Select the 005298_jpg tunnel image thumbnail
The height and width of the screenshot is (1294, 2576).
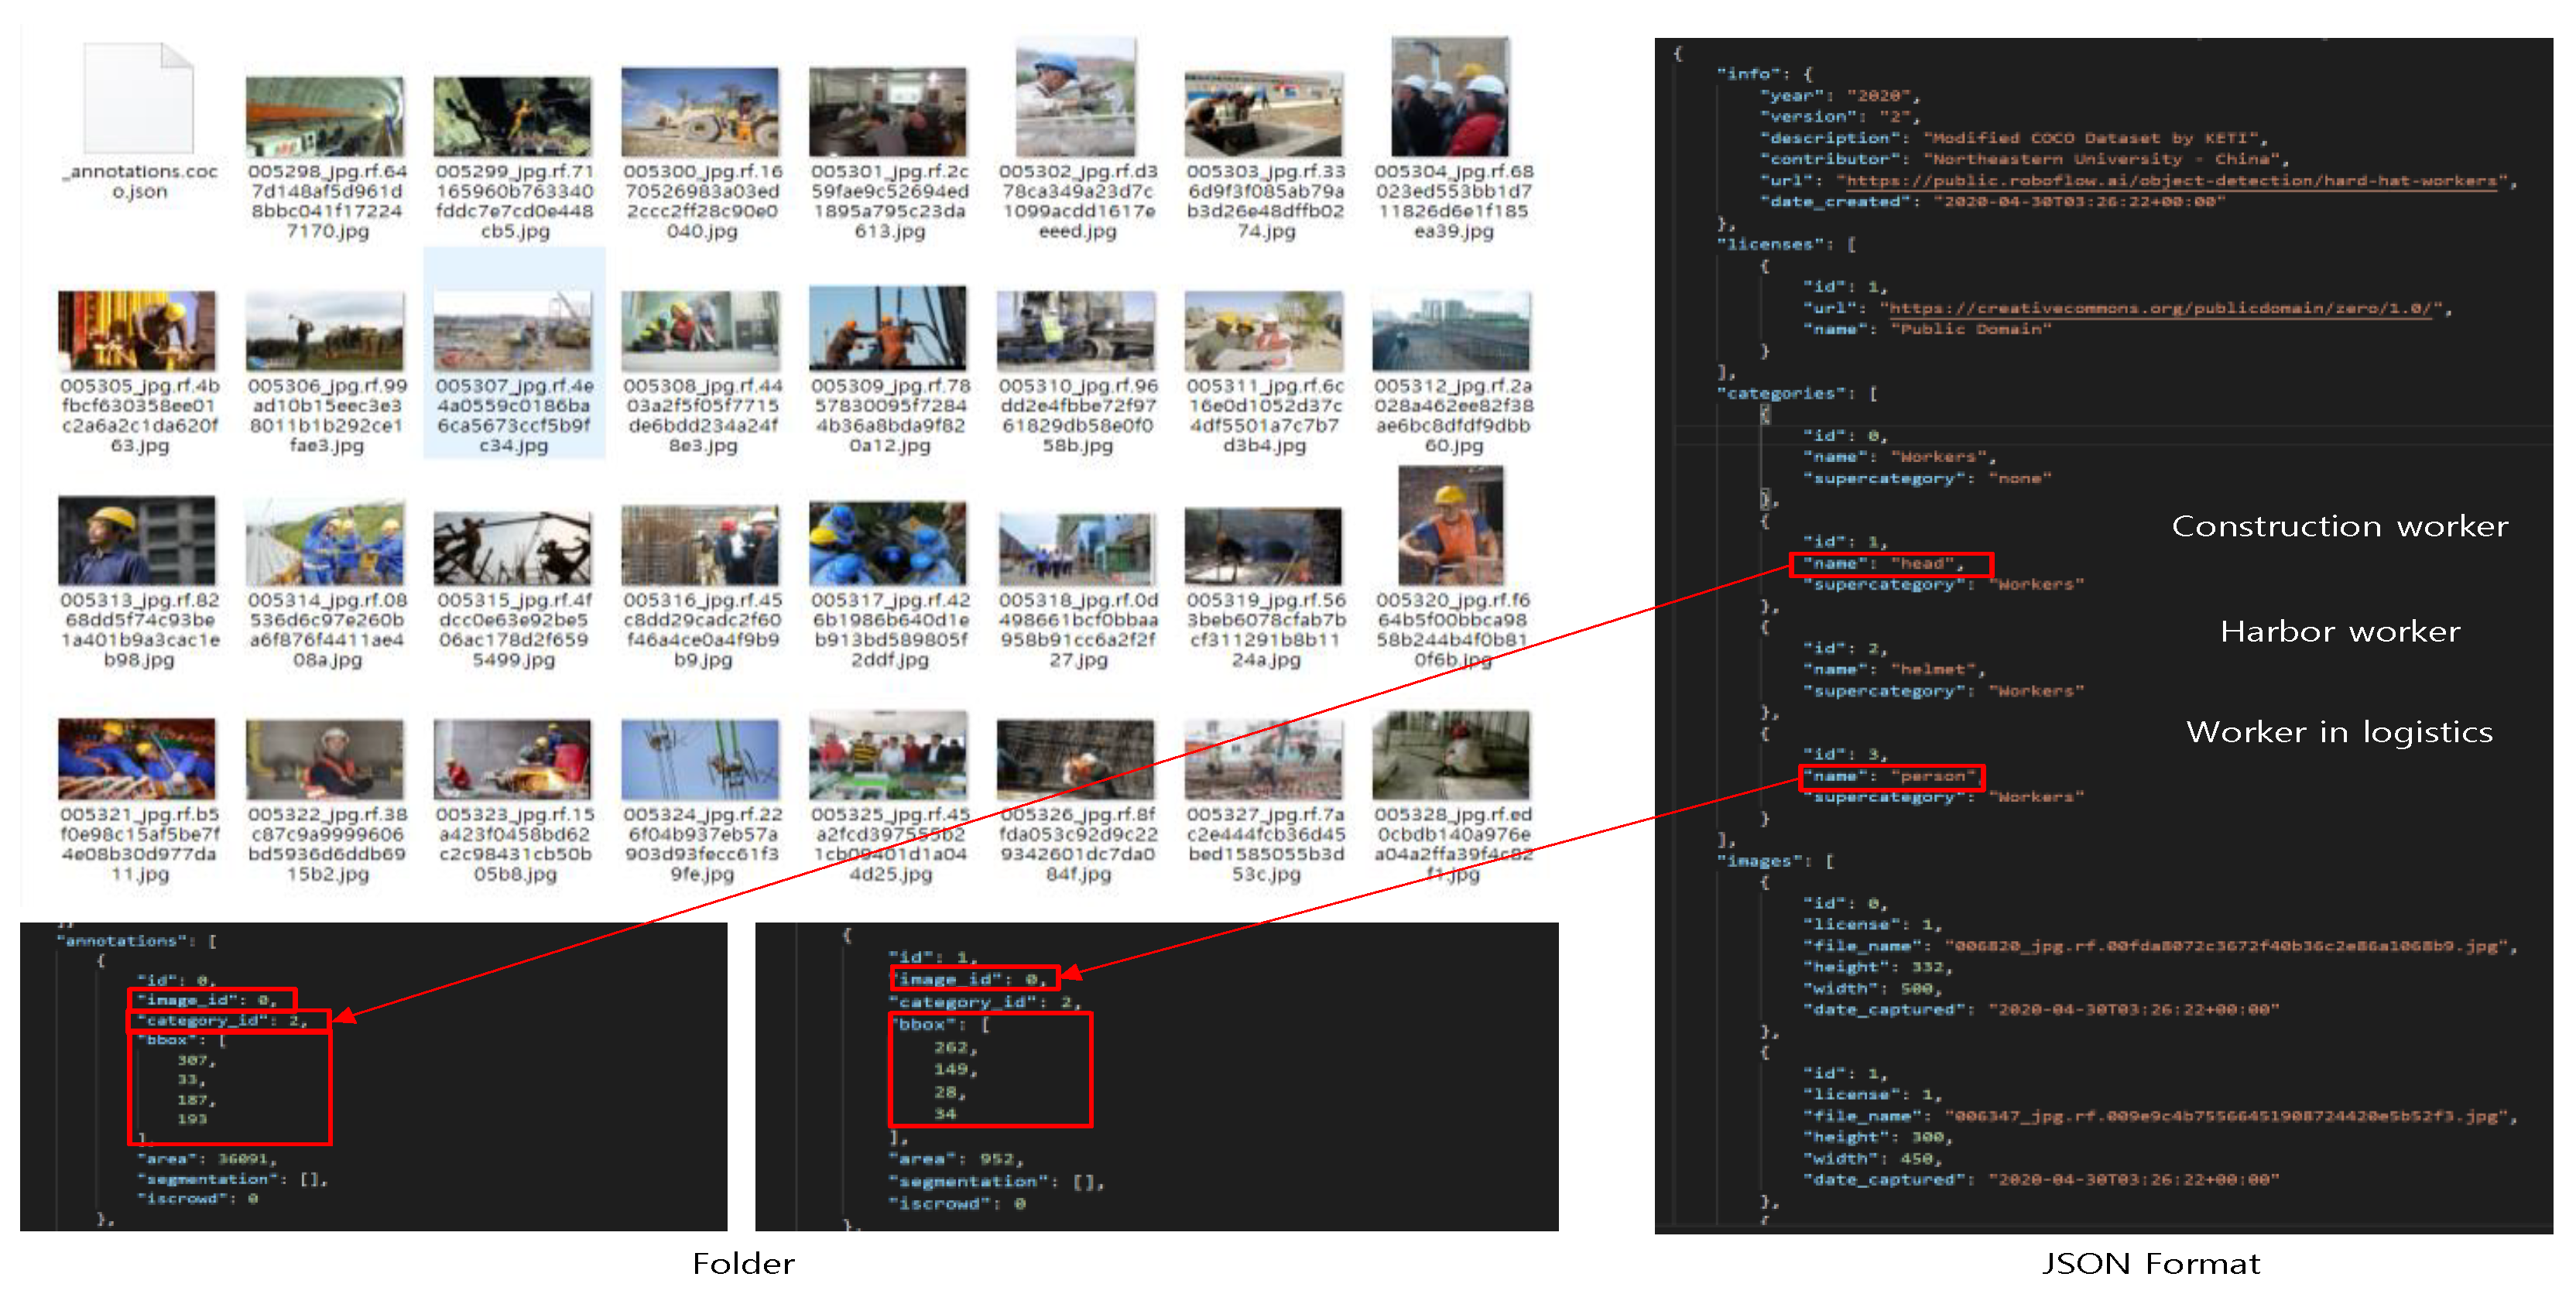tap(325, 117)
